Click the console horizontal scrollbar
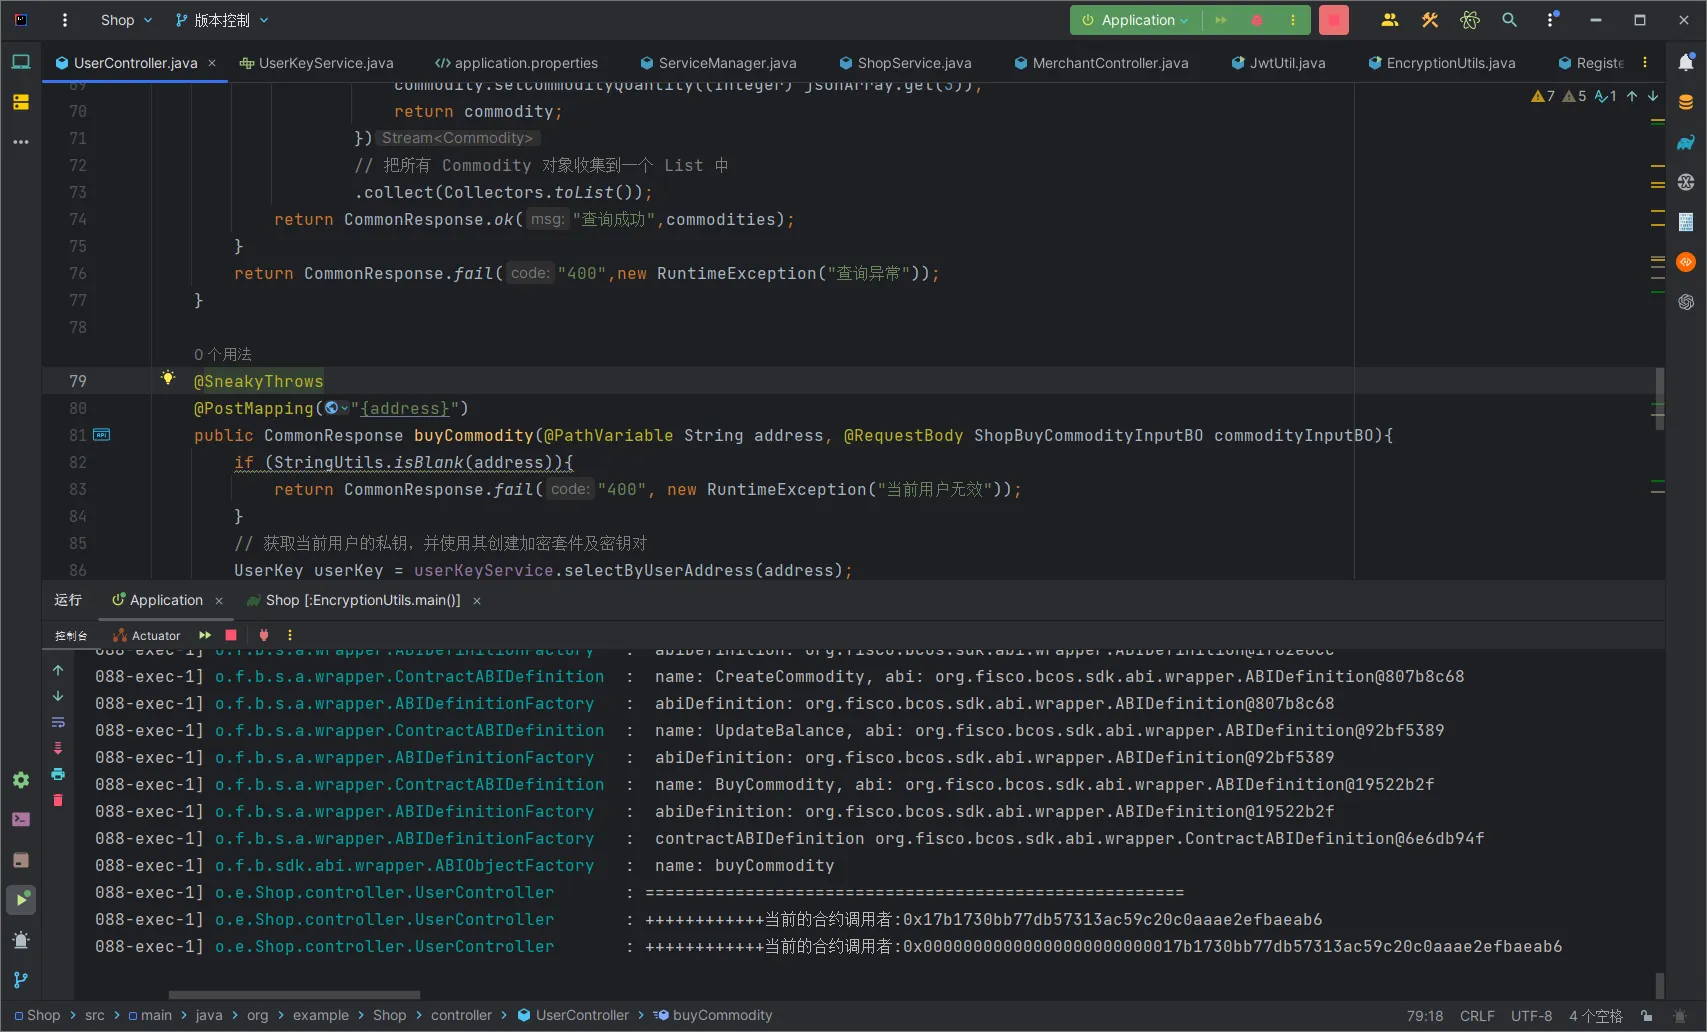Screen dimensions: 1707x1032 pos(294,995)
